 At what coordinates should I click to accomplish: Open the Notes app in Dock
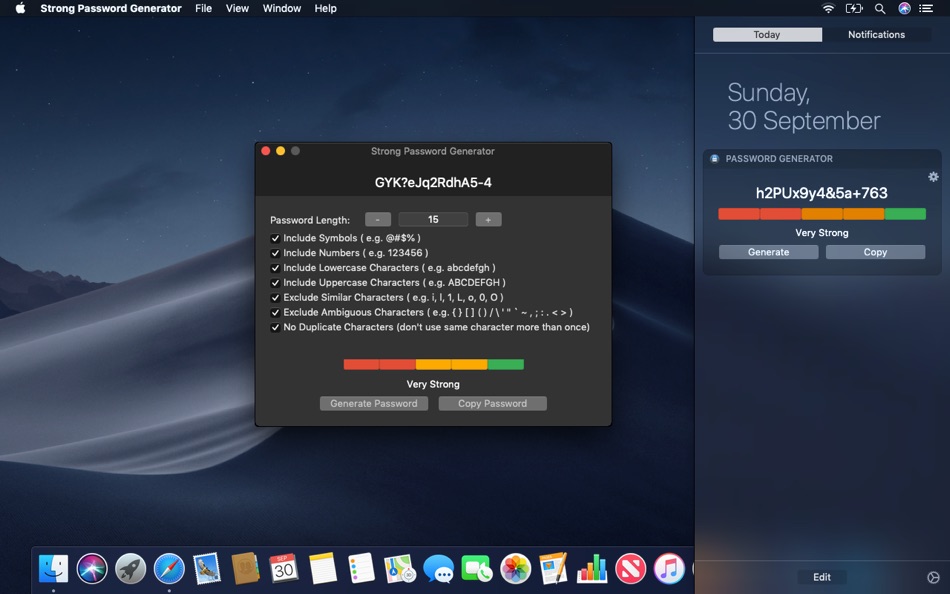[x=322, y=569]
